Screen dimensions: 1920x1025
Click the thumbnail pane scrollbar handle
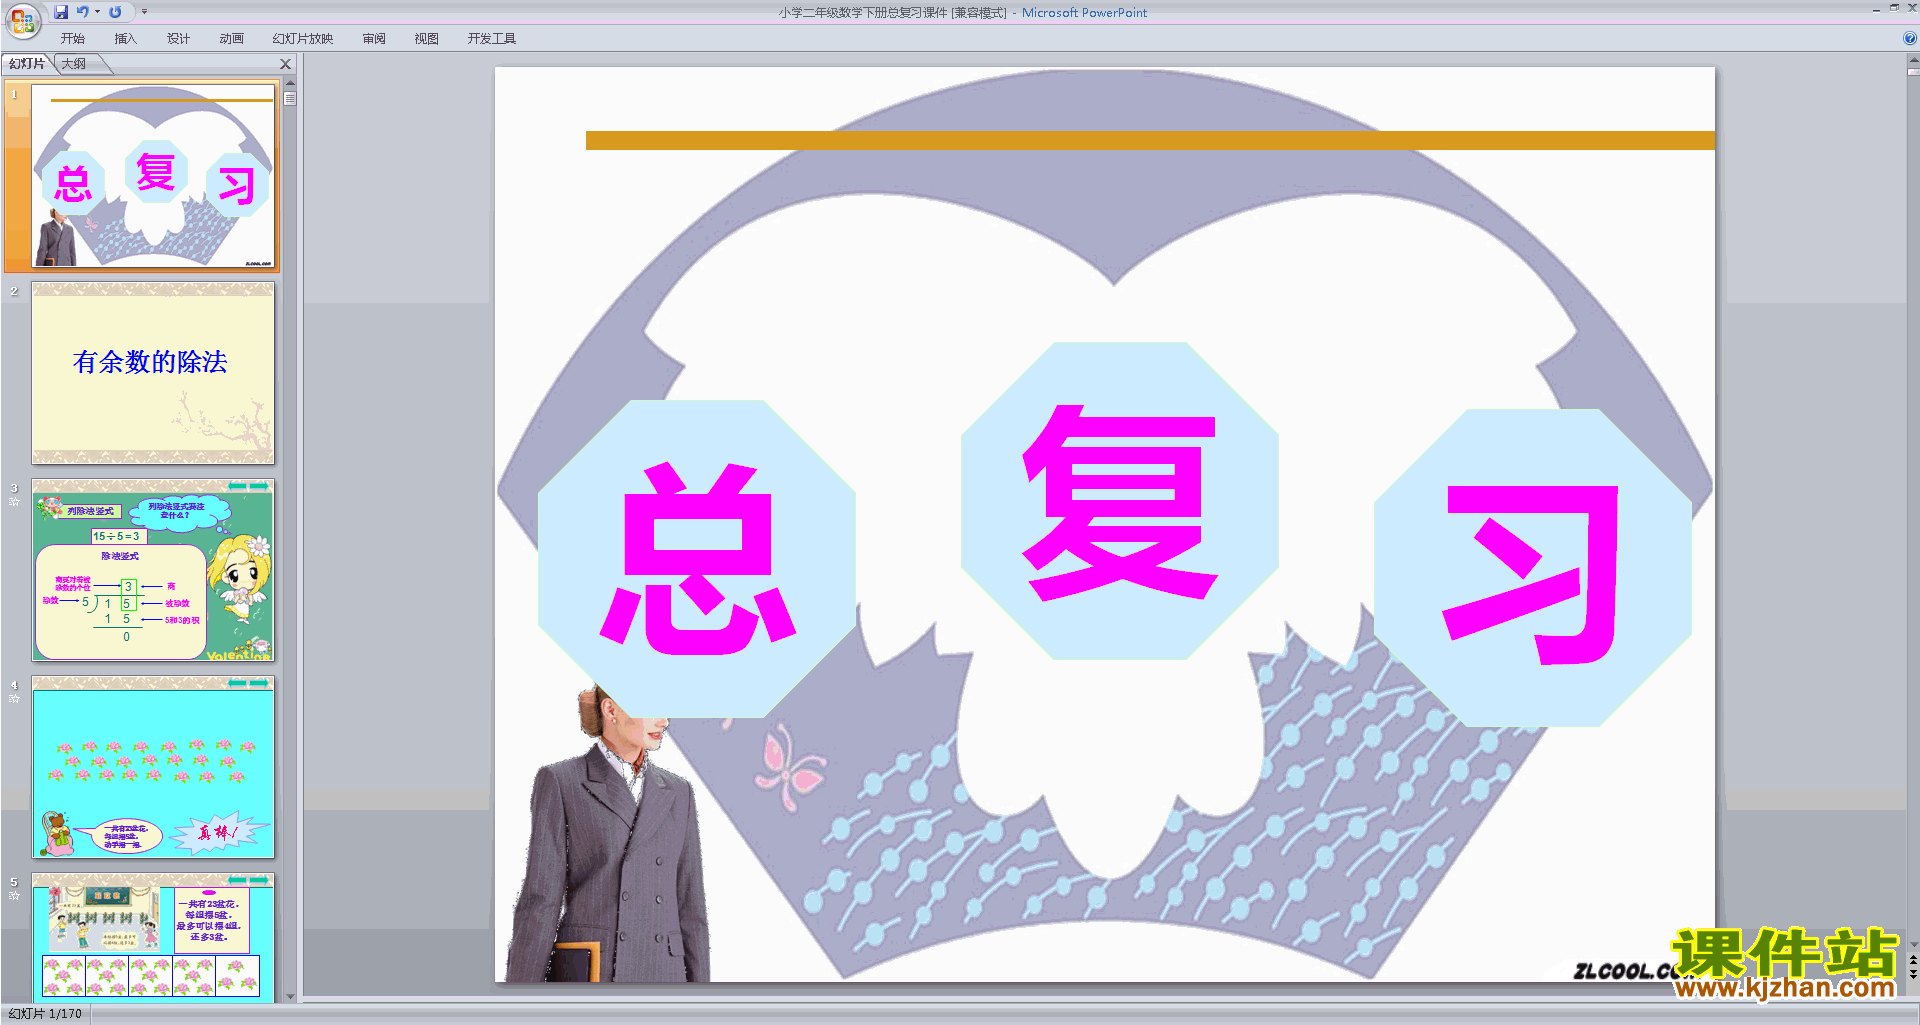pos(290,99)
